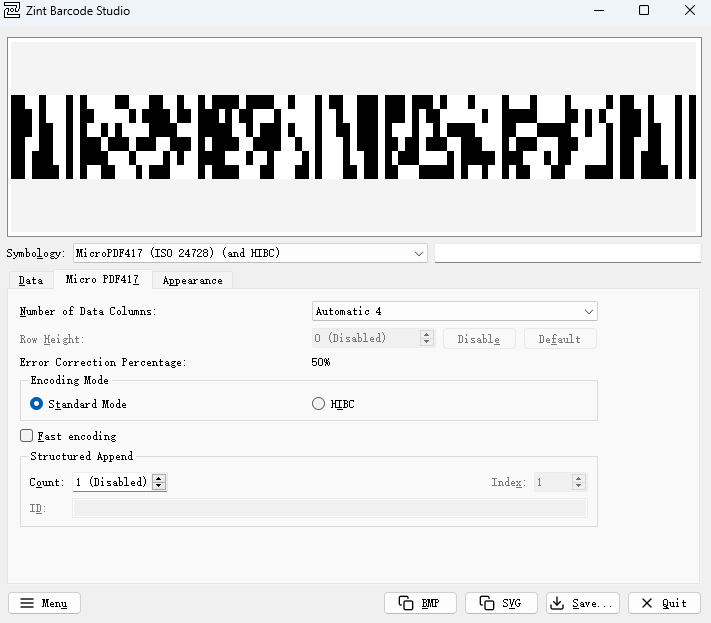Save the barcode image with Save button
711x623 pixels.
[583, 603]
